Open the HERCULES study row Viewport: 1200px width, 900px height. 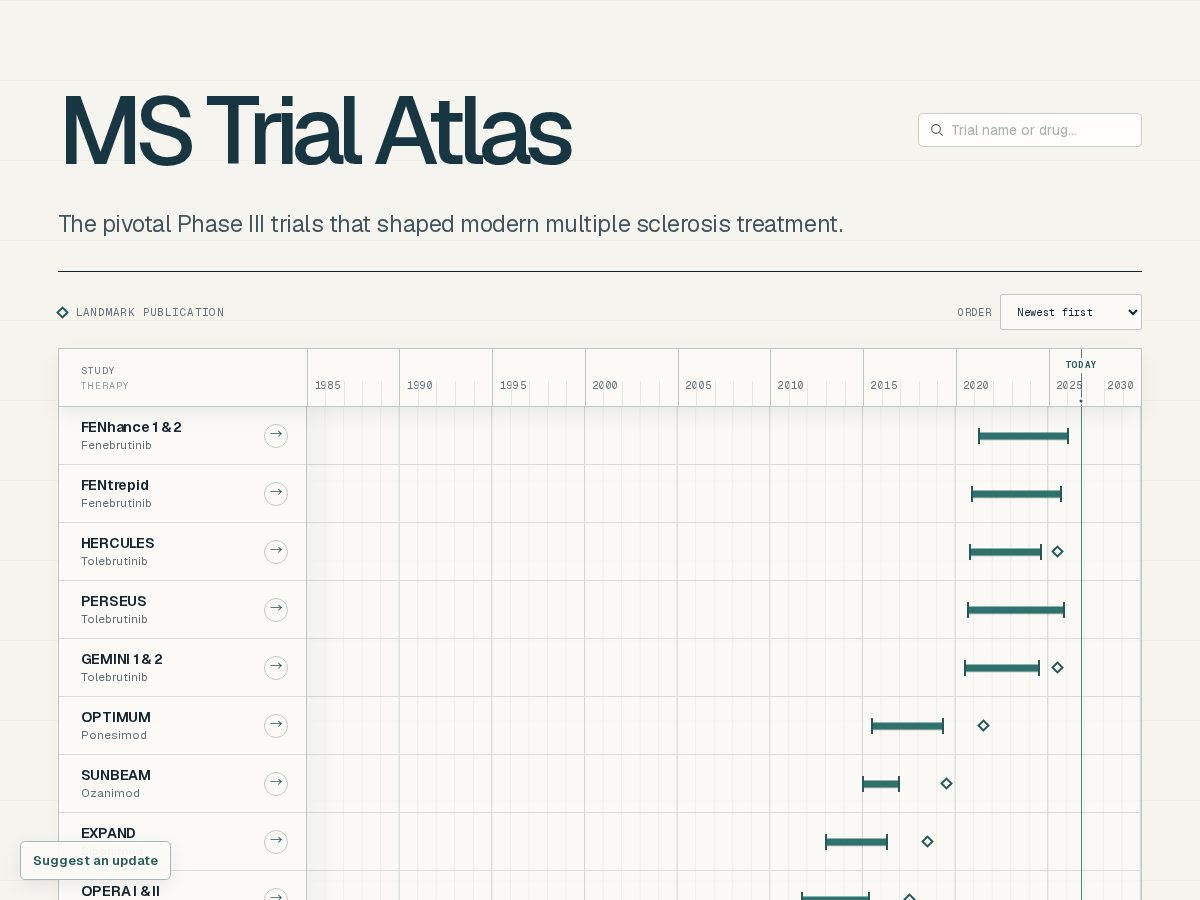(182, 552)
